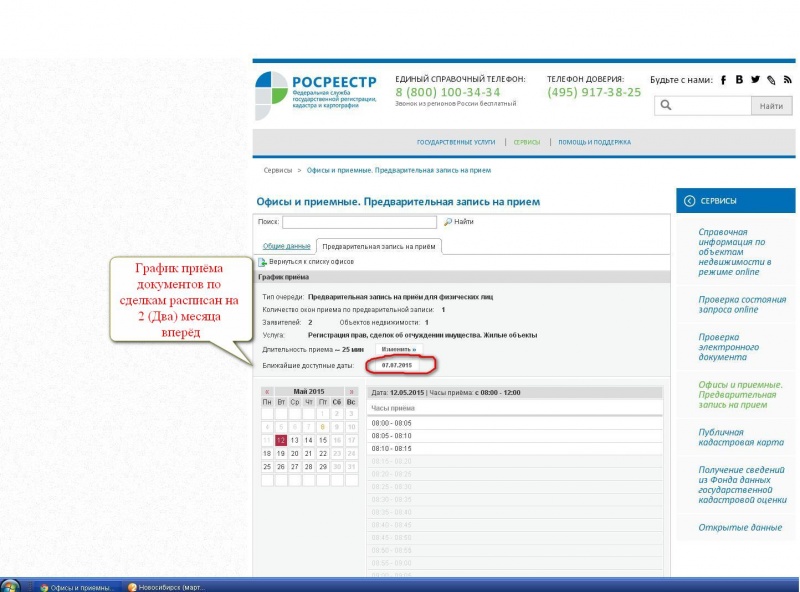Open the VKontakte social icon
The height and width of the screenshot is (592, 800).
tap(739, 80)
